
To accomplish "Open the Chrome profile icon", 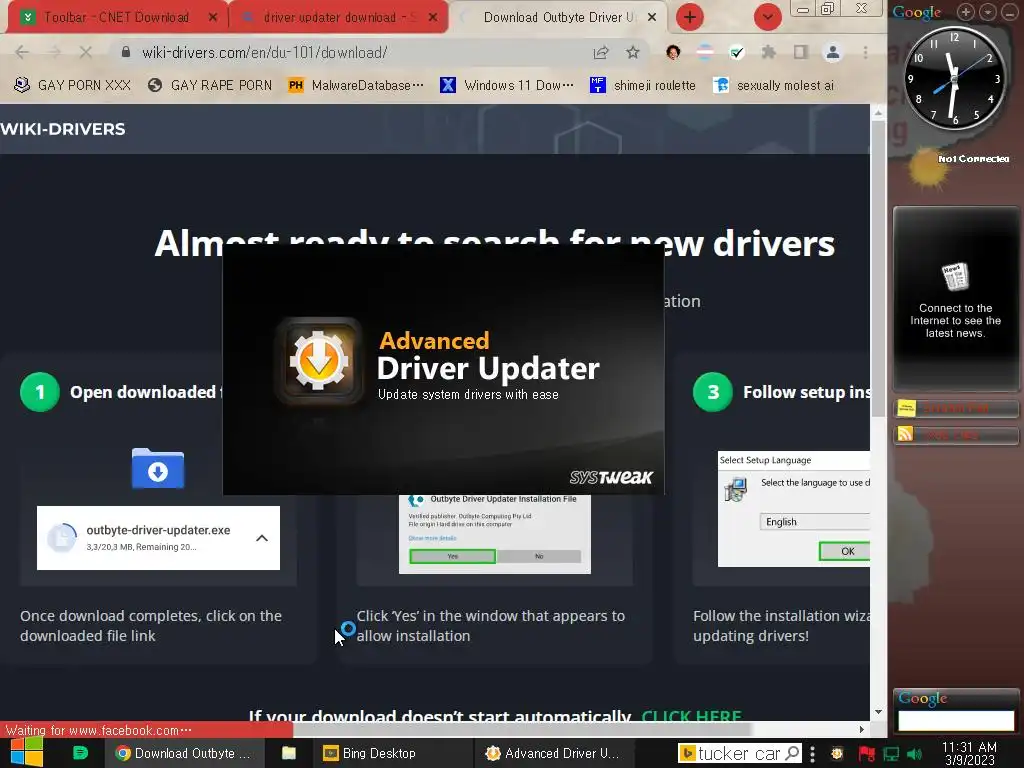I will pos(833,52).
